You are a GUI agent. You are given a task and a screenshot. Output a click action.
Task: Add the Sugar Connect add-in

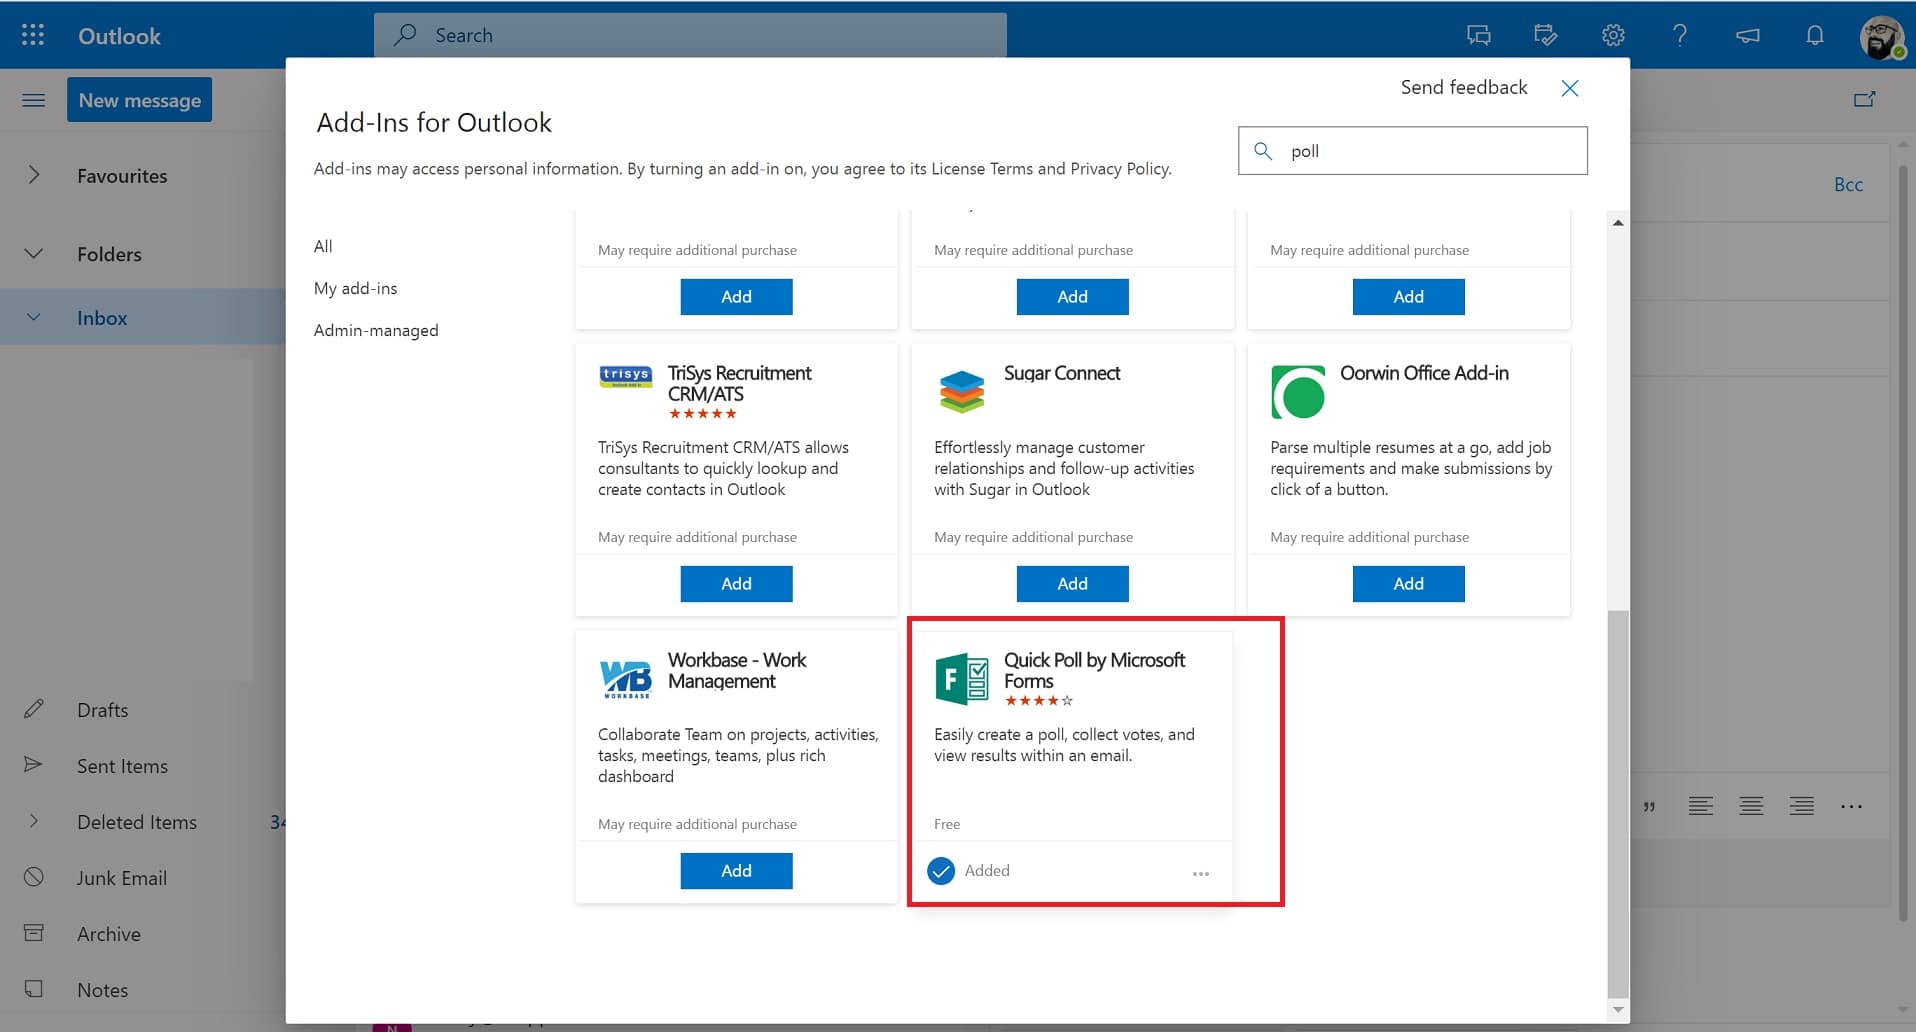pos(1072,583)
